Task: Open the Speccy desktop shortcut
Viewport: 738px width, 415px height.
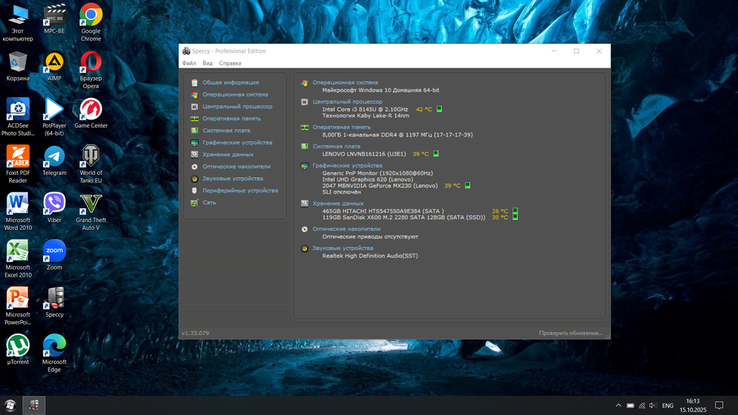Action: [54, 303]
